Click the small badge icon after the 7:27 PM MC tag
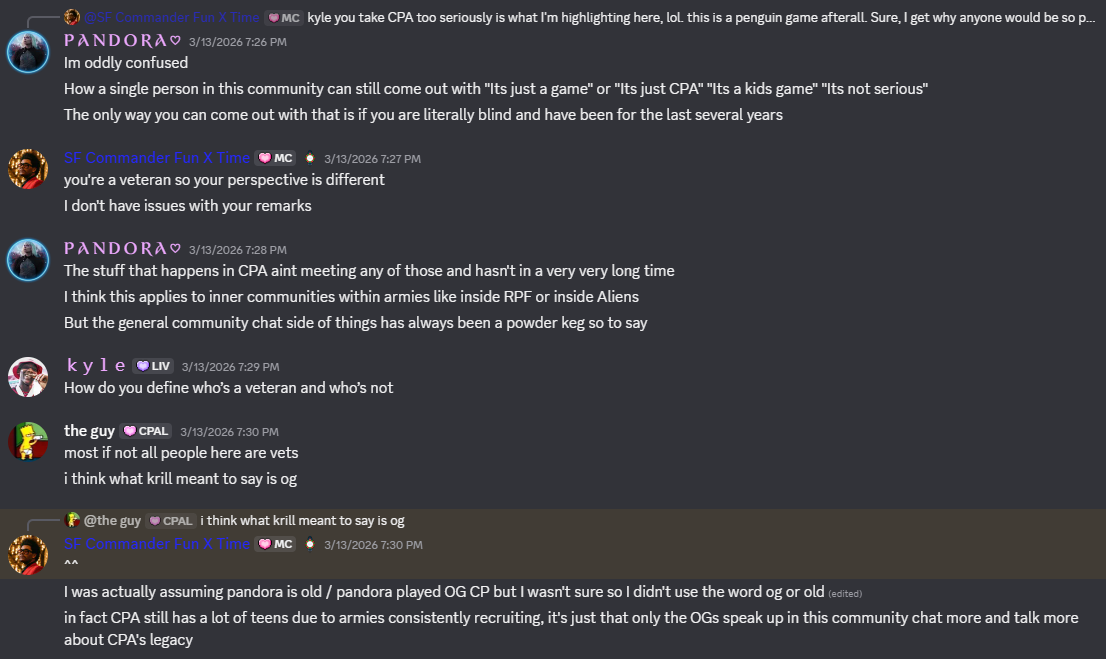 tap(310, 158)
